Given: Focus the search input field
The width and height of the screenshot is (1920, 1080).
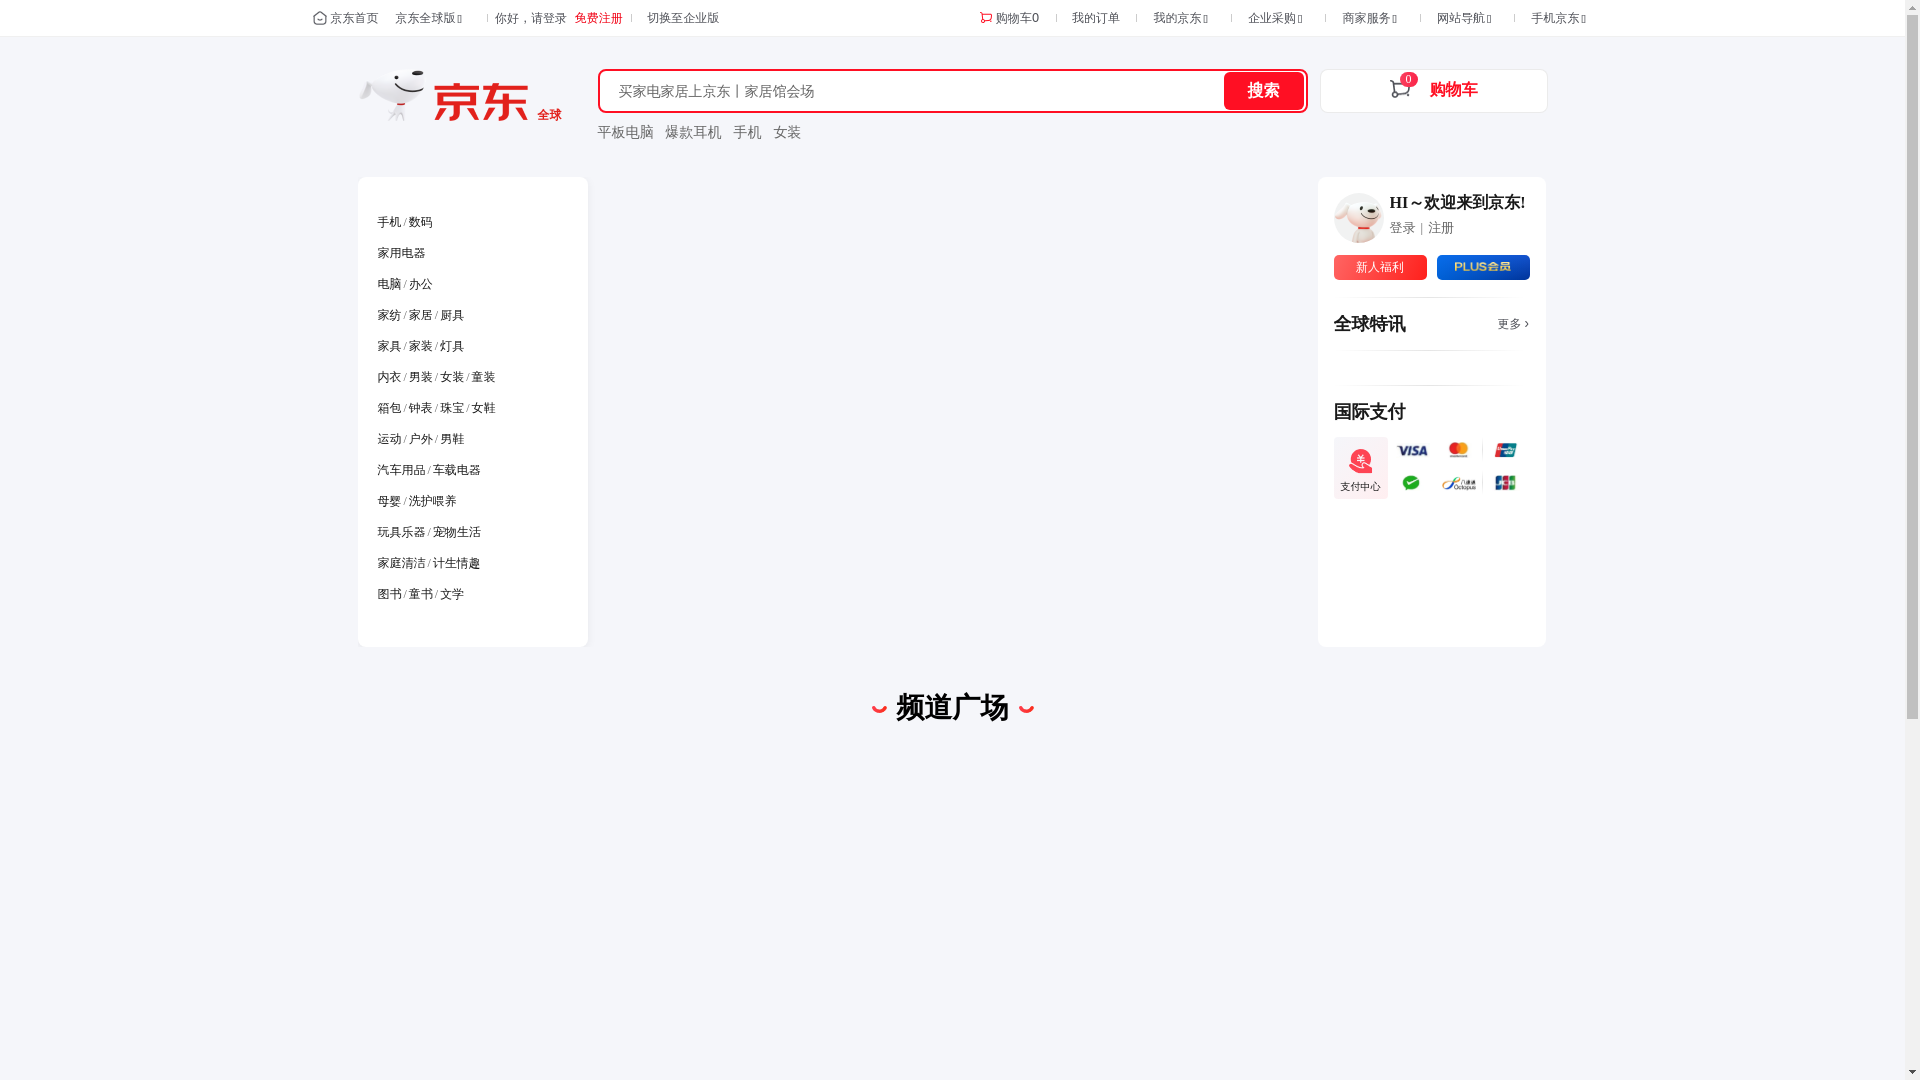Looking at the screenshot, I should point(912,91).
